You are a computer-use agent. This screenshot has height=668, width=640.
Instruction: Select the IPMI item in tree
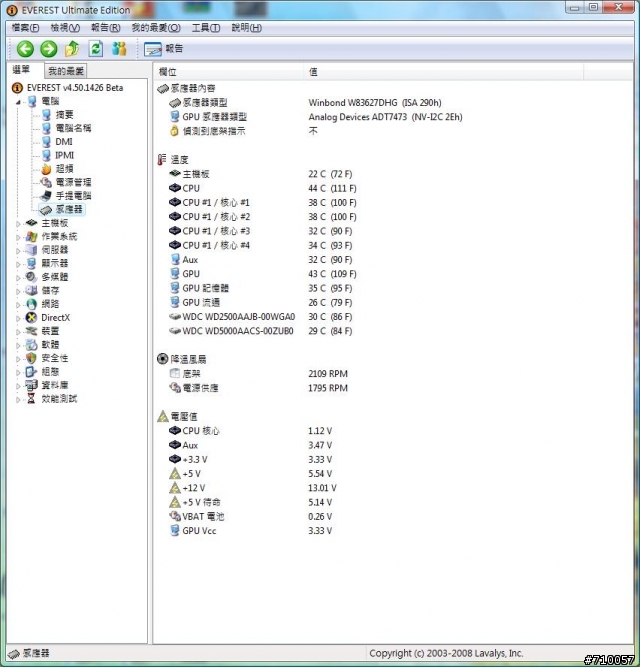click(x=64, y=155)
